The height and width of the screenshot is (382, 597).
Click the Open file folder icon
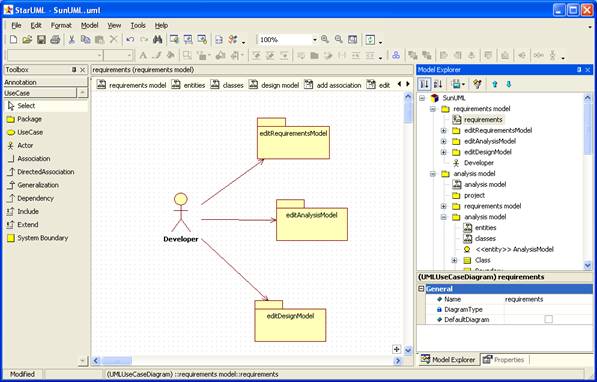click(x=27, y=39)
